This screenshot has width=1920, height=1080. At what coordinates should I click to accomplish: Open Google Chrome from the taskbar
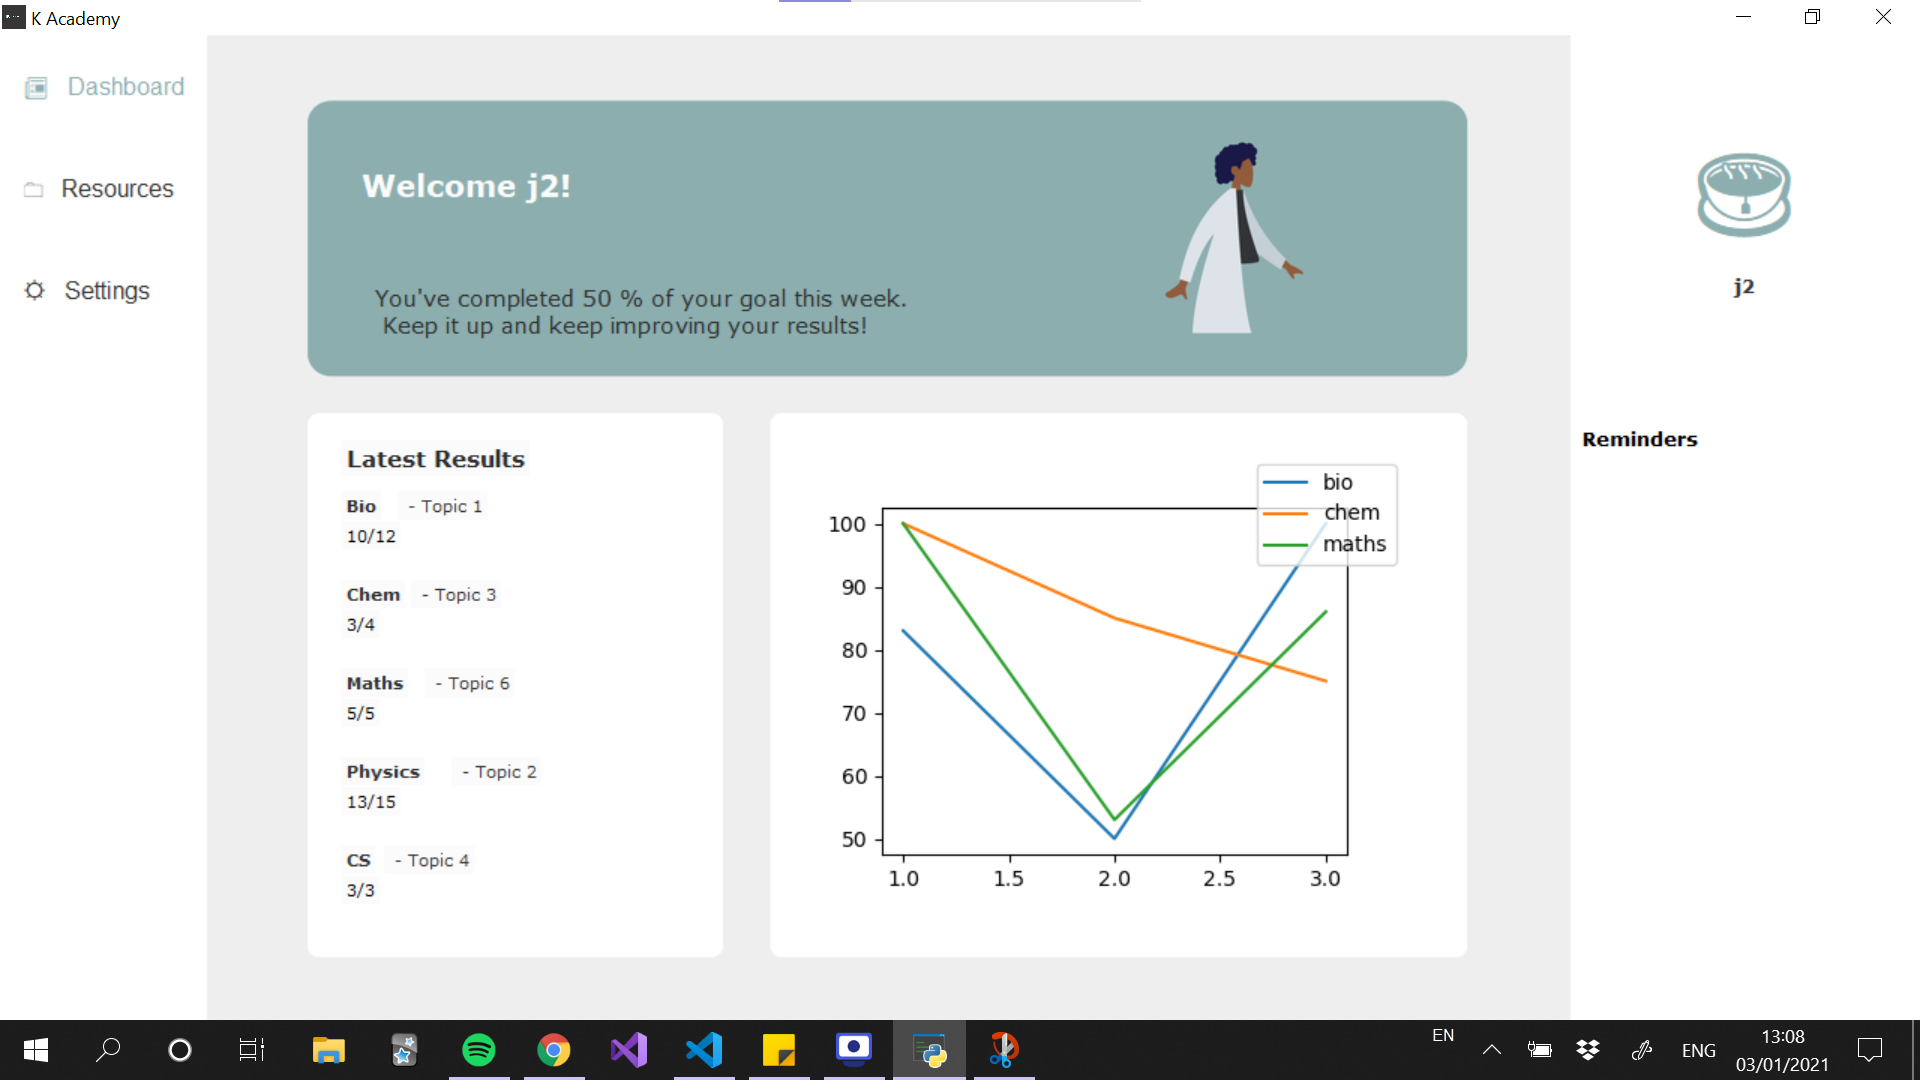tap(554, 1050)
